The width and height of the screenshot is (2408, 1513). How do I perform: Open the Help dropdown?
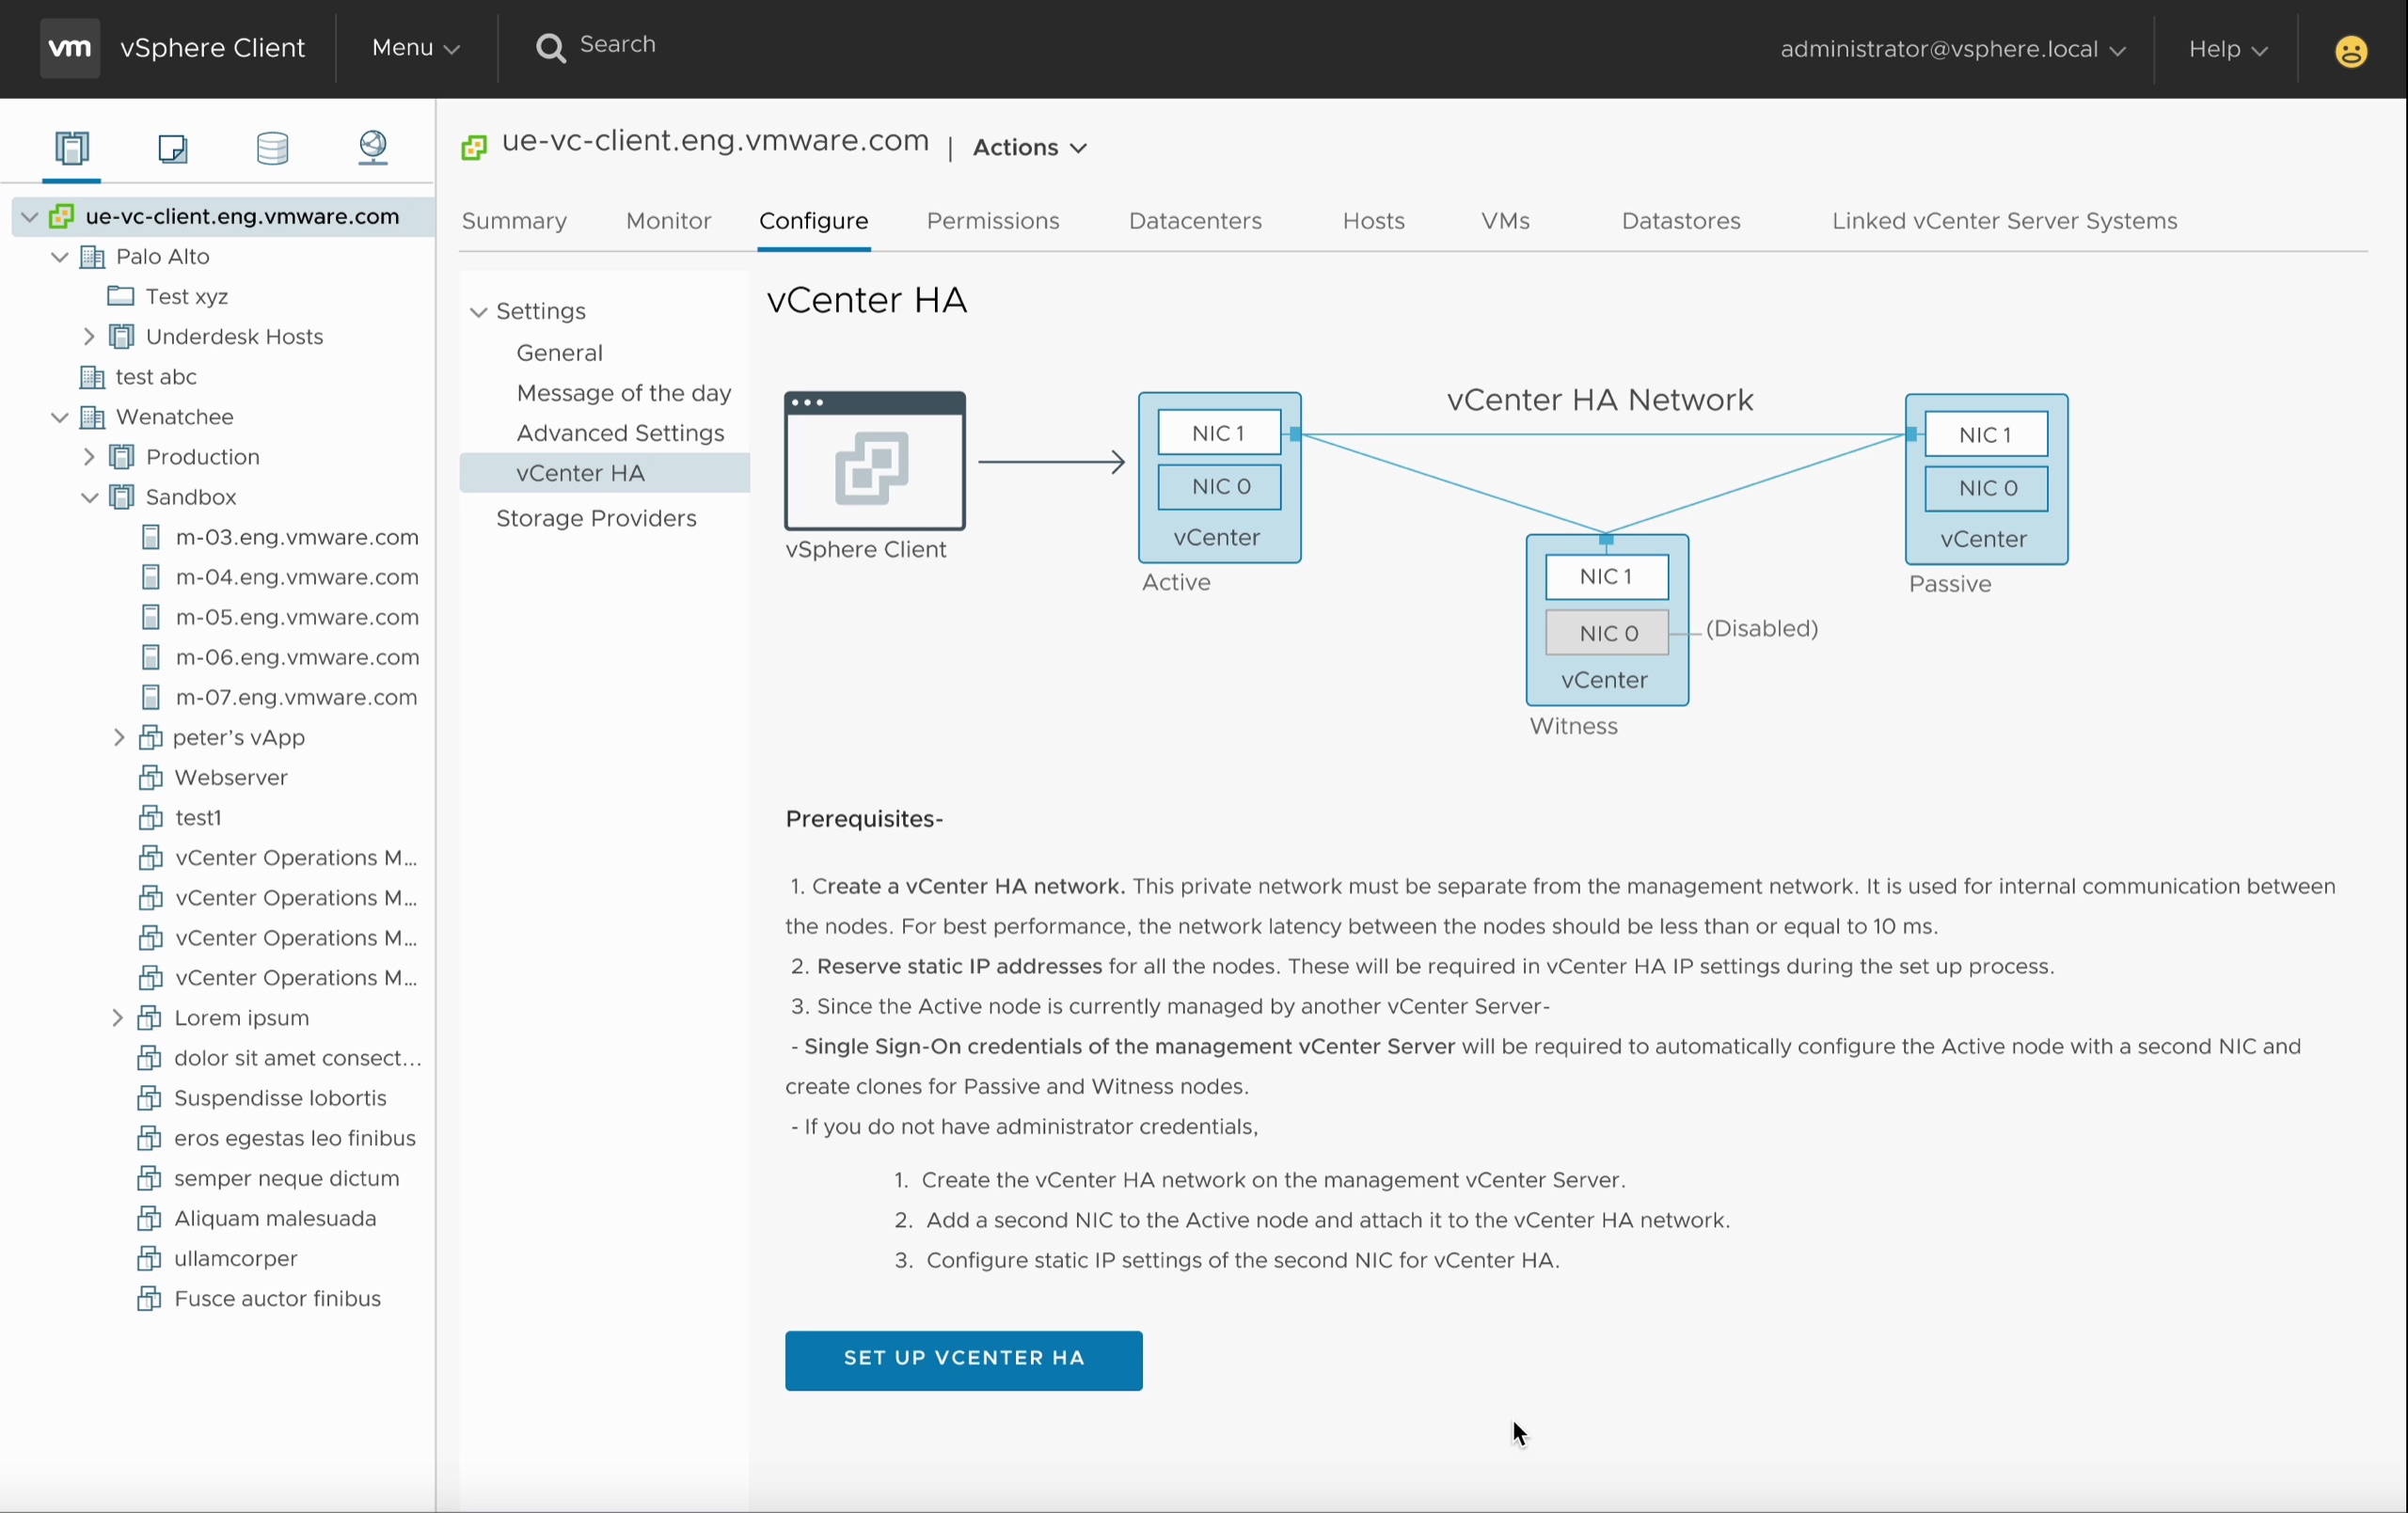click(2227, 49)
